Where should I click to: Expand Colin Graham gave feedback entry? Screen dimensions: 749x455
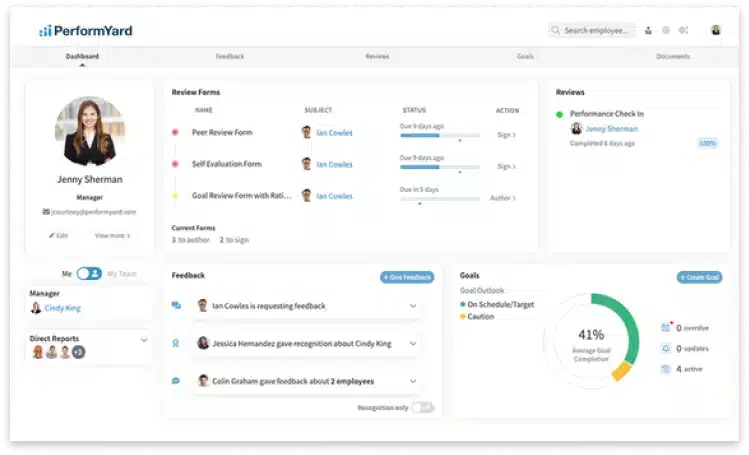tap(412, 381)
